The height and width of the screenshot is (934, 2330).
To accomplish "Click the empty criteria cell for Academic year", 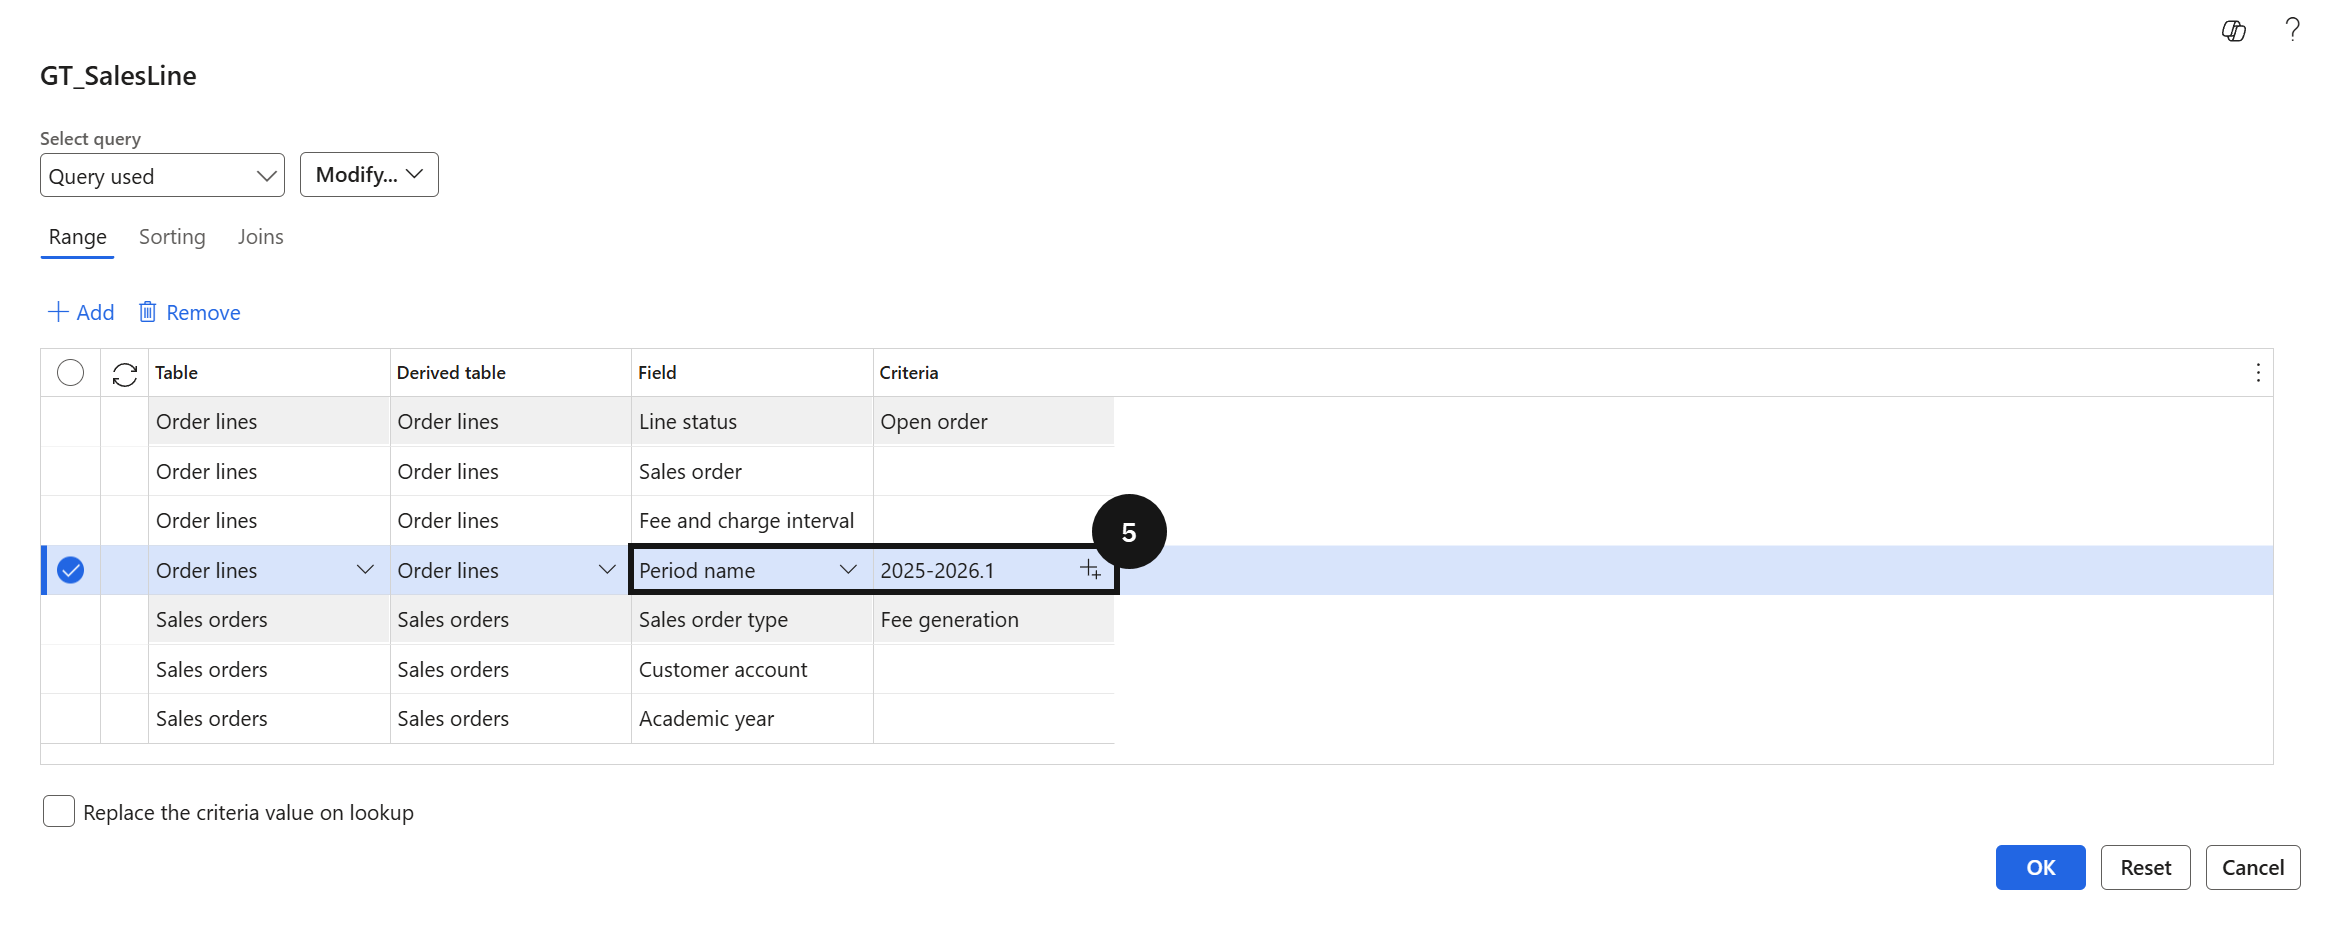I will tap(994, 719).
